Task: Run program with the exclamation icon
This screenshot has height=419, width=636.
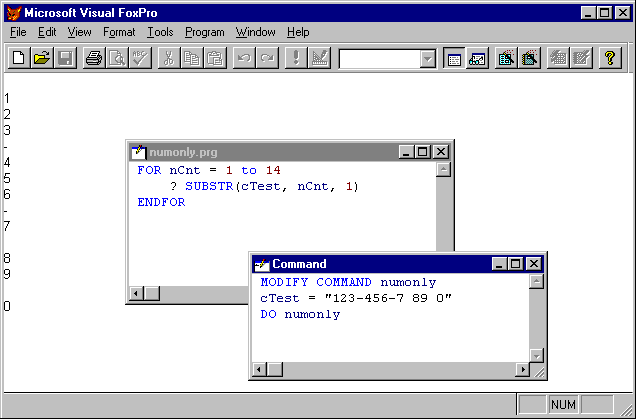Action: (x=296, y=58)
